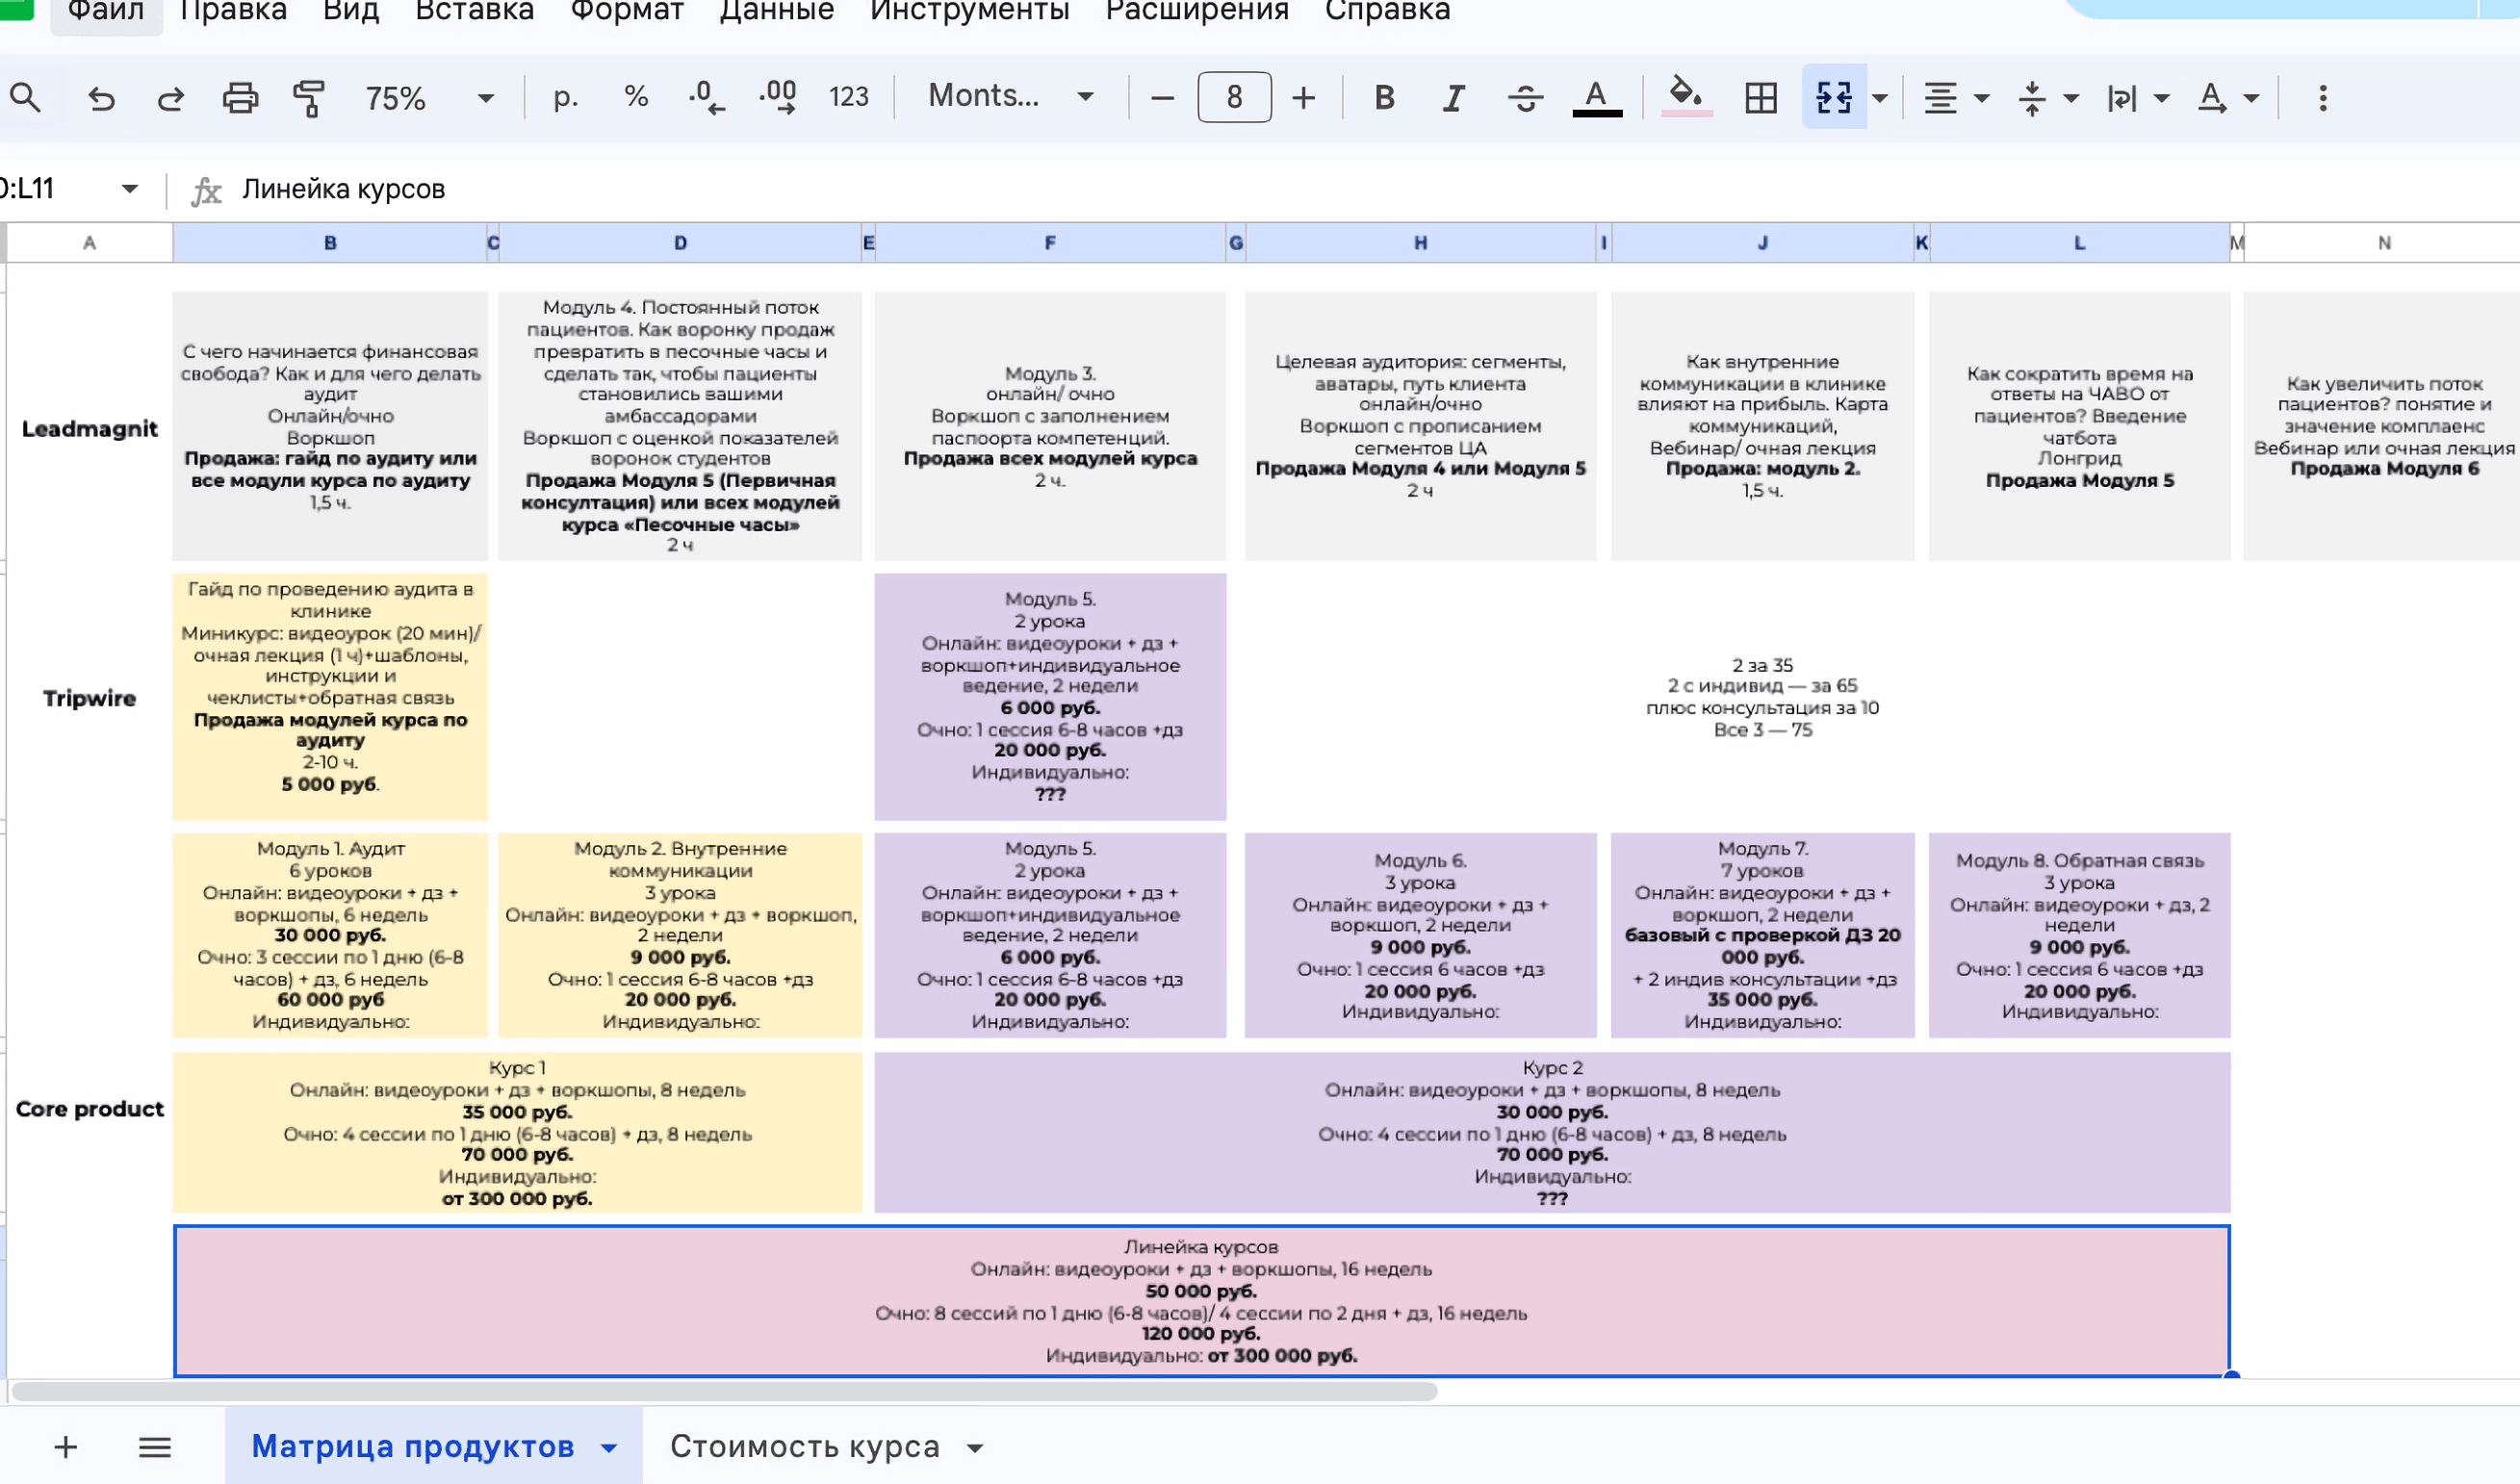The height and width of the screenshot is (1484, 2520).
Task: Expand the Montserrat font dropdown
Action: pos(1010,96)
